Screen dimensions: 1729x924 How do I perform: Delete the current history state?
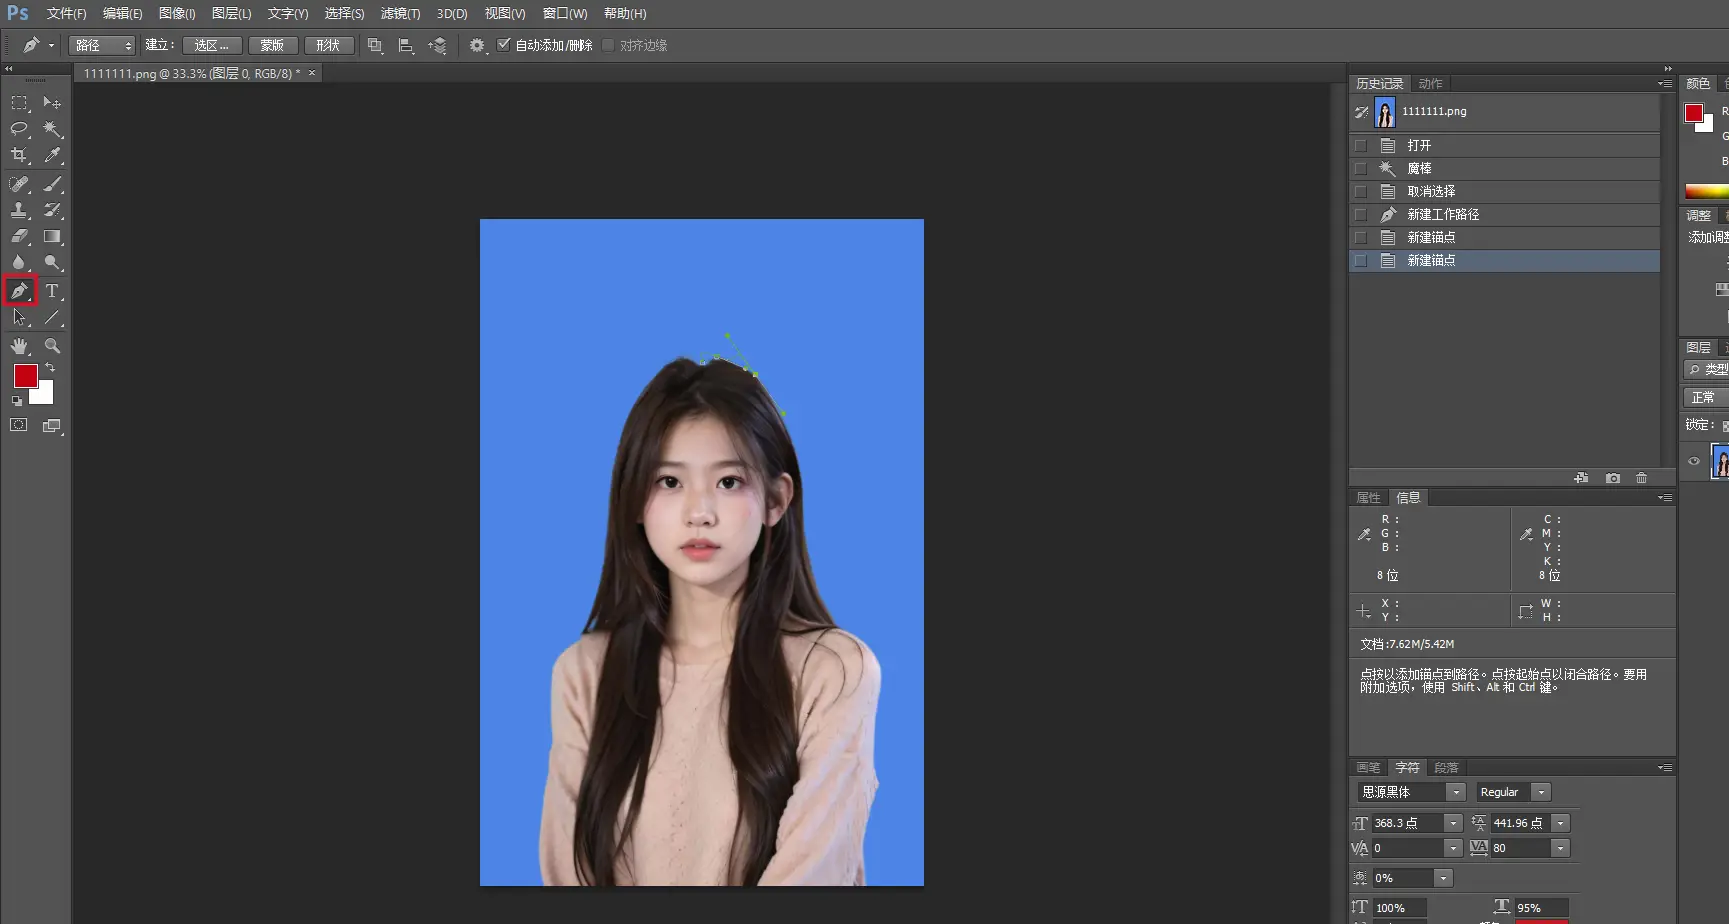coord(1641,478)
